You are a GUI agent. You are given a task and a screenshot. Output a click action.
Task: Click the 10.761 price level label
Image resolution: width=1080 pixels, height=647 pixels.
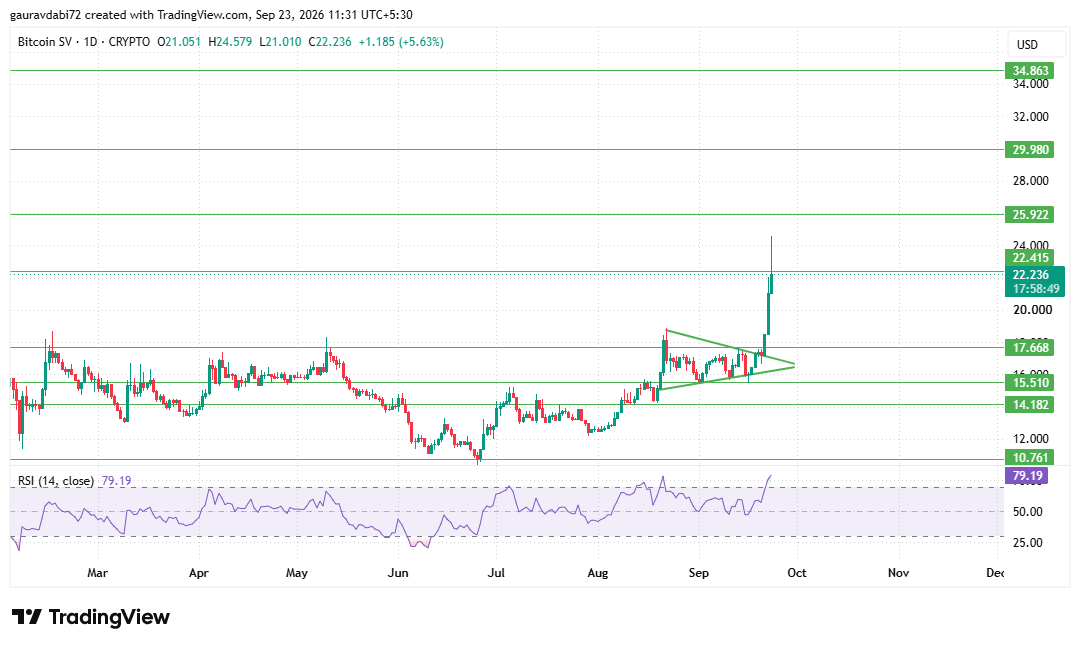(1030, 458)
